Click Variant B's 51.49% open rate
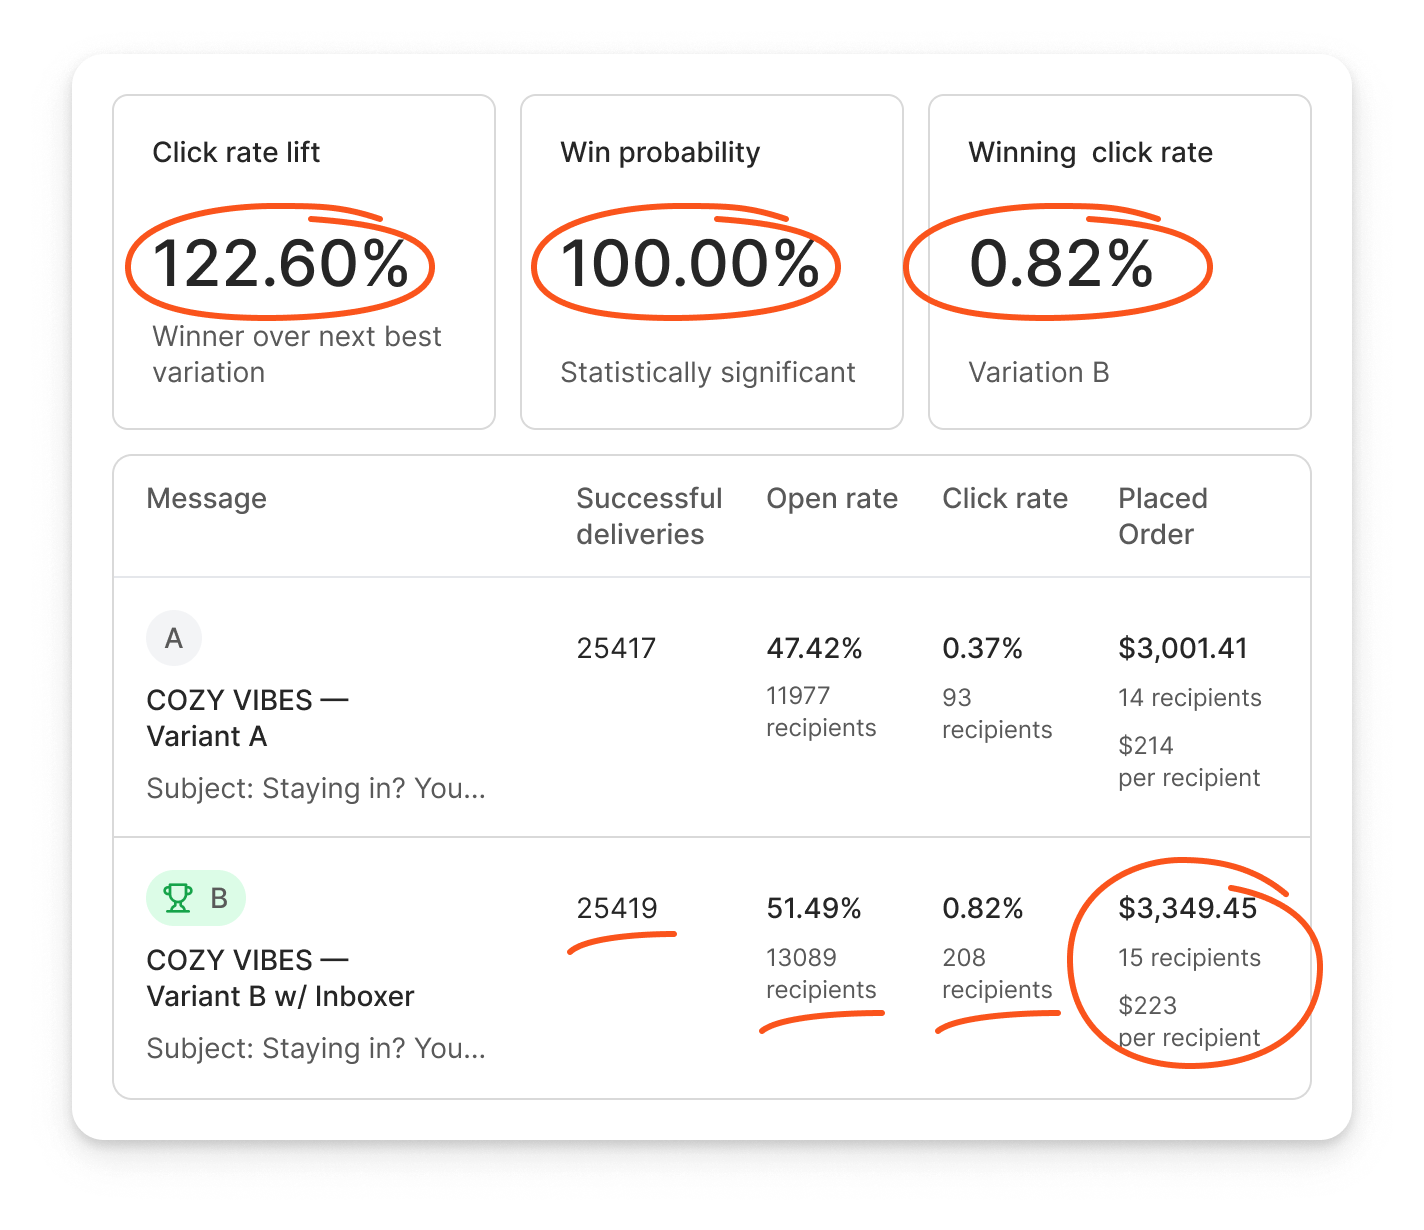This screenshot has width=1424, height=1230. click(813, 908)
